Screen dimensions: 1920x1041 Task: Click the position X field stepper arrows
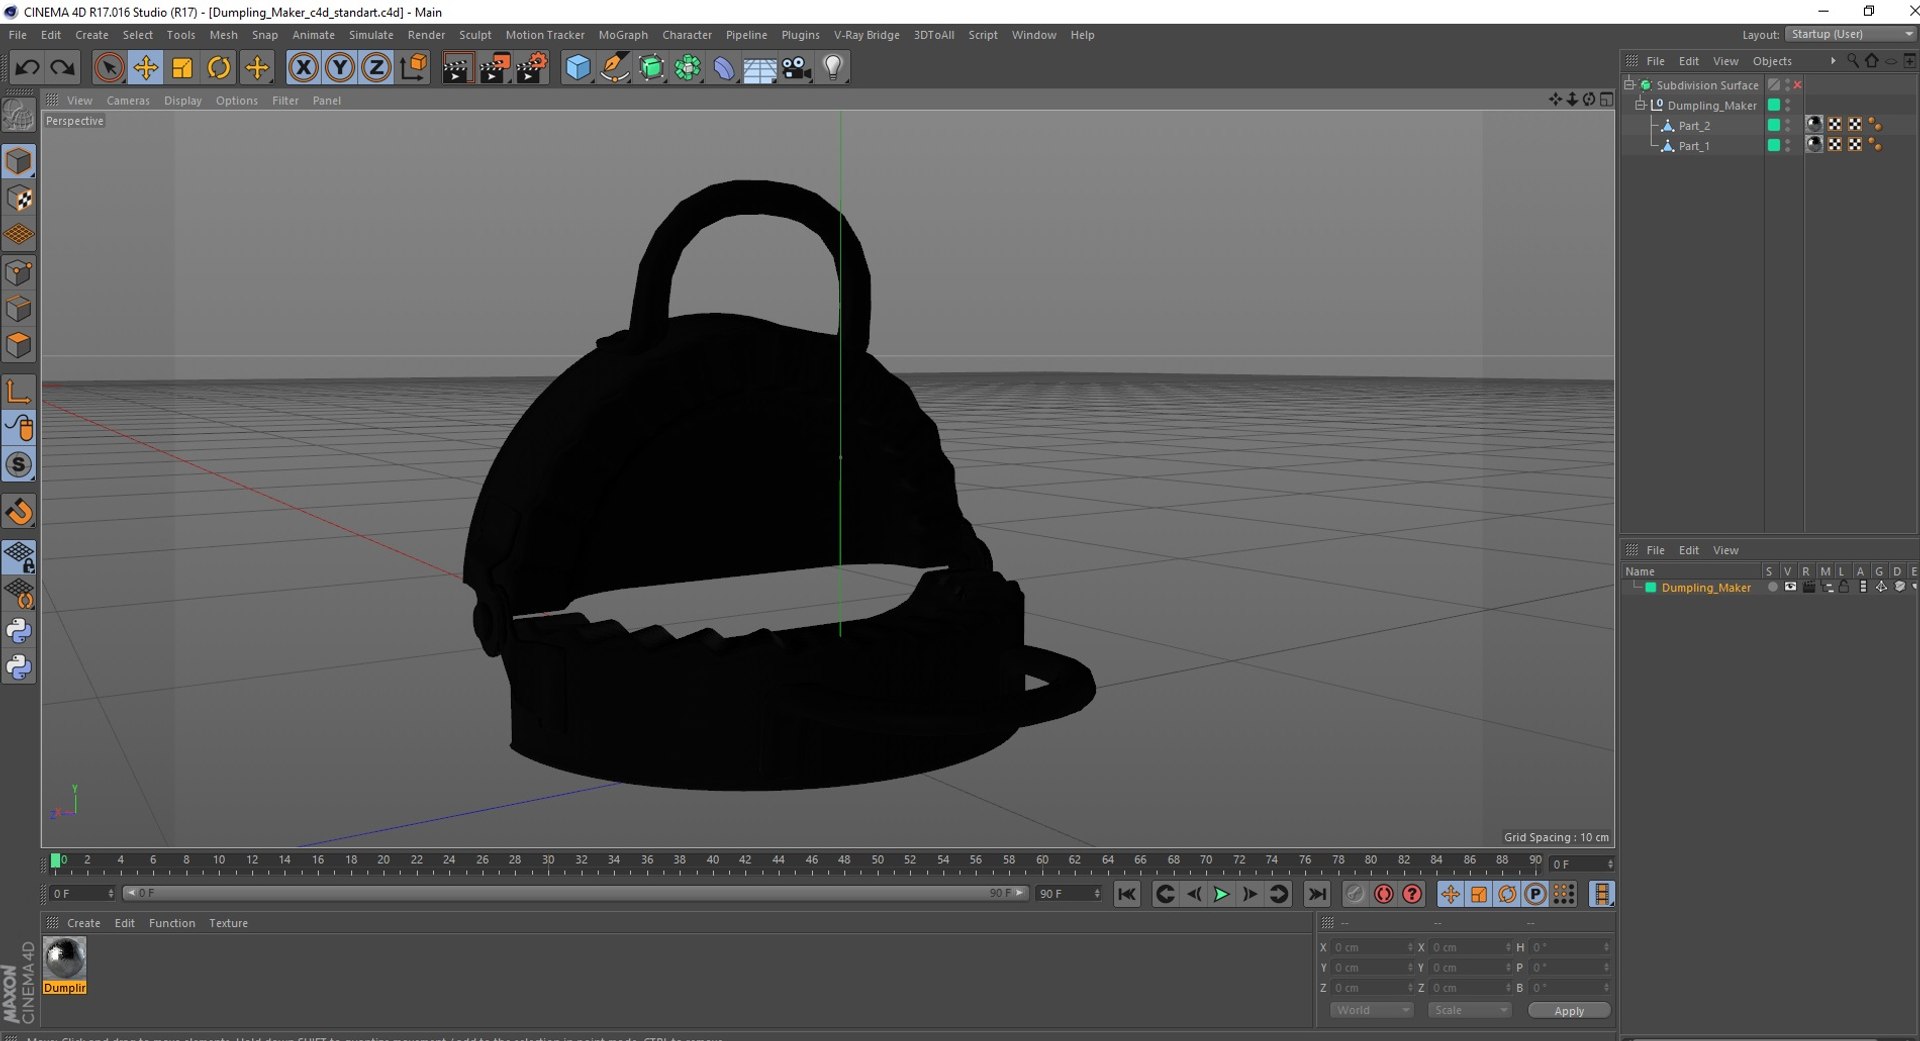(x=1410, y=948)
